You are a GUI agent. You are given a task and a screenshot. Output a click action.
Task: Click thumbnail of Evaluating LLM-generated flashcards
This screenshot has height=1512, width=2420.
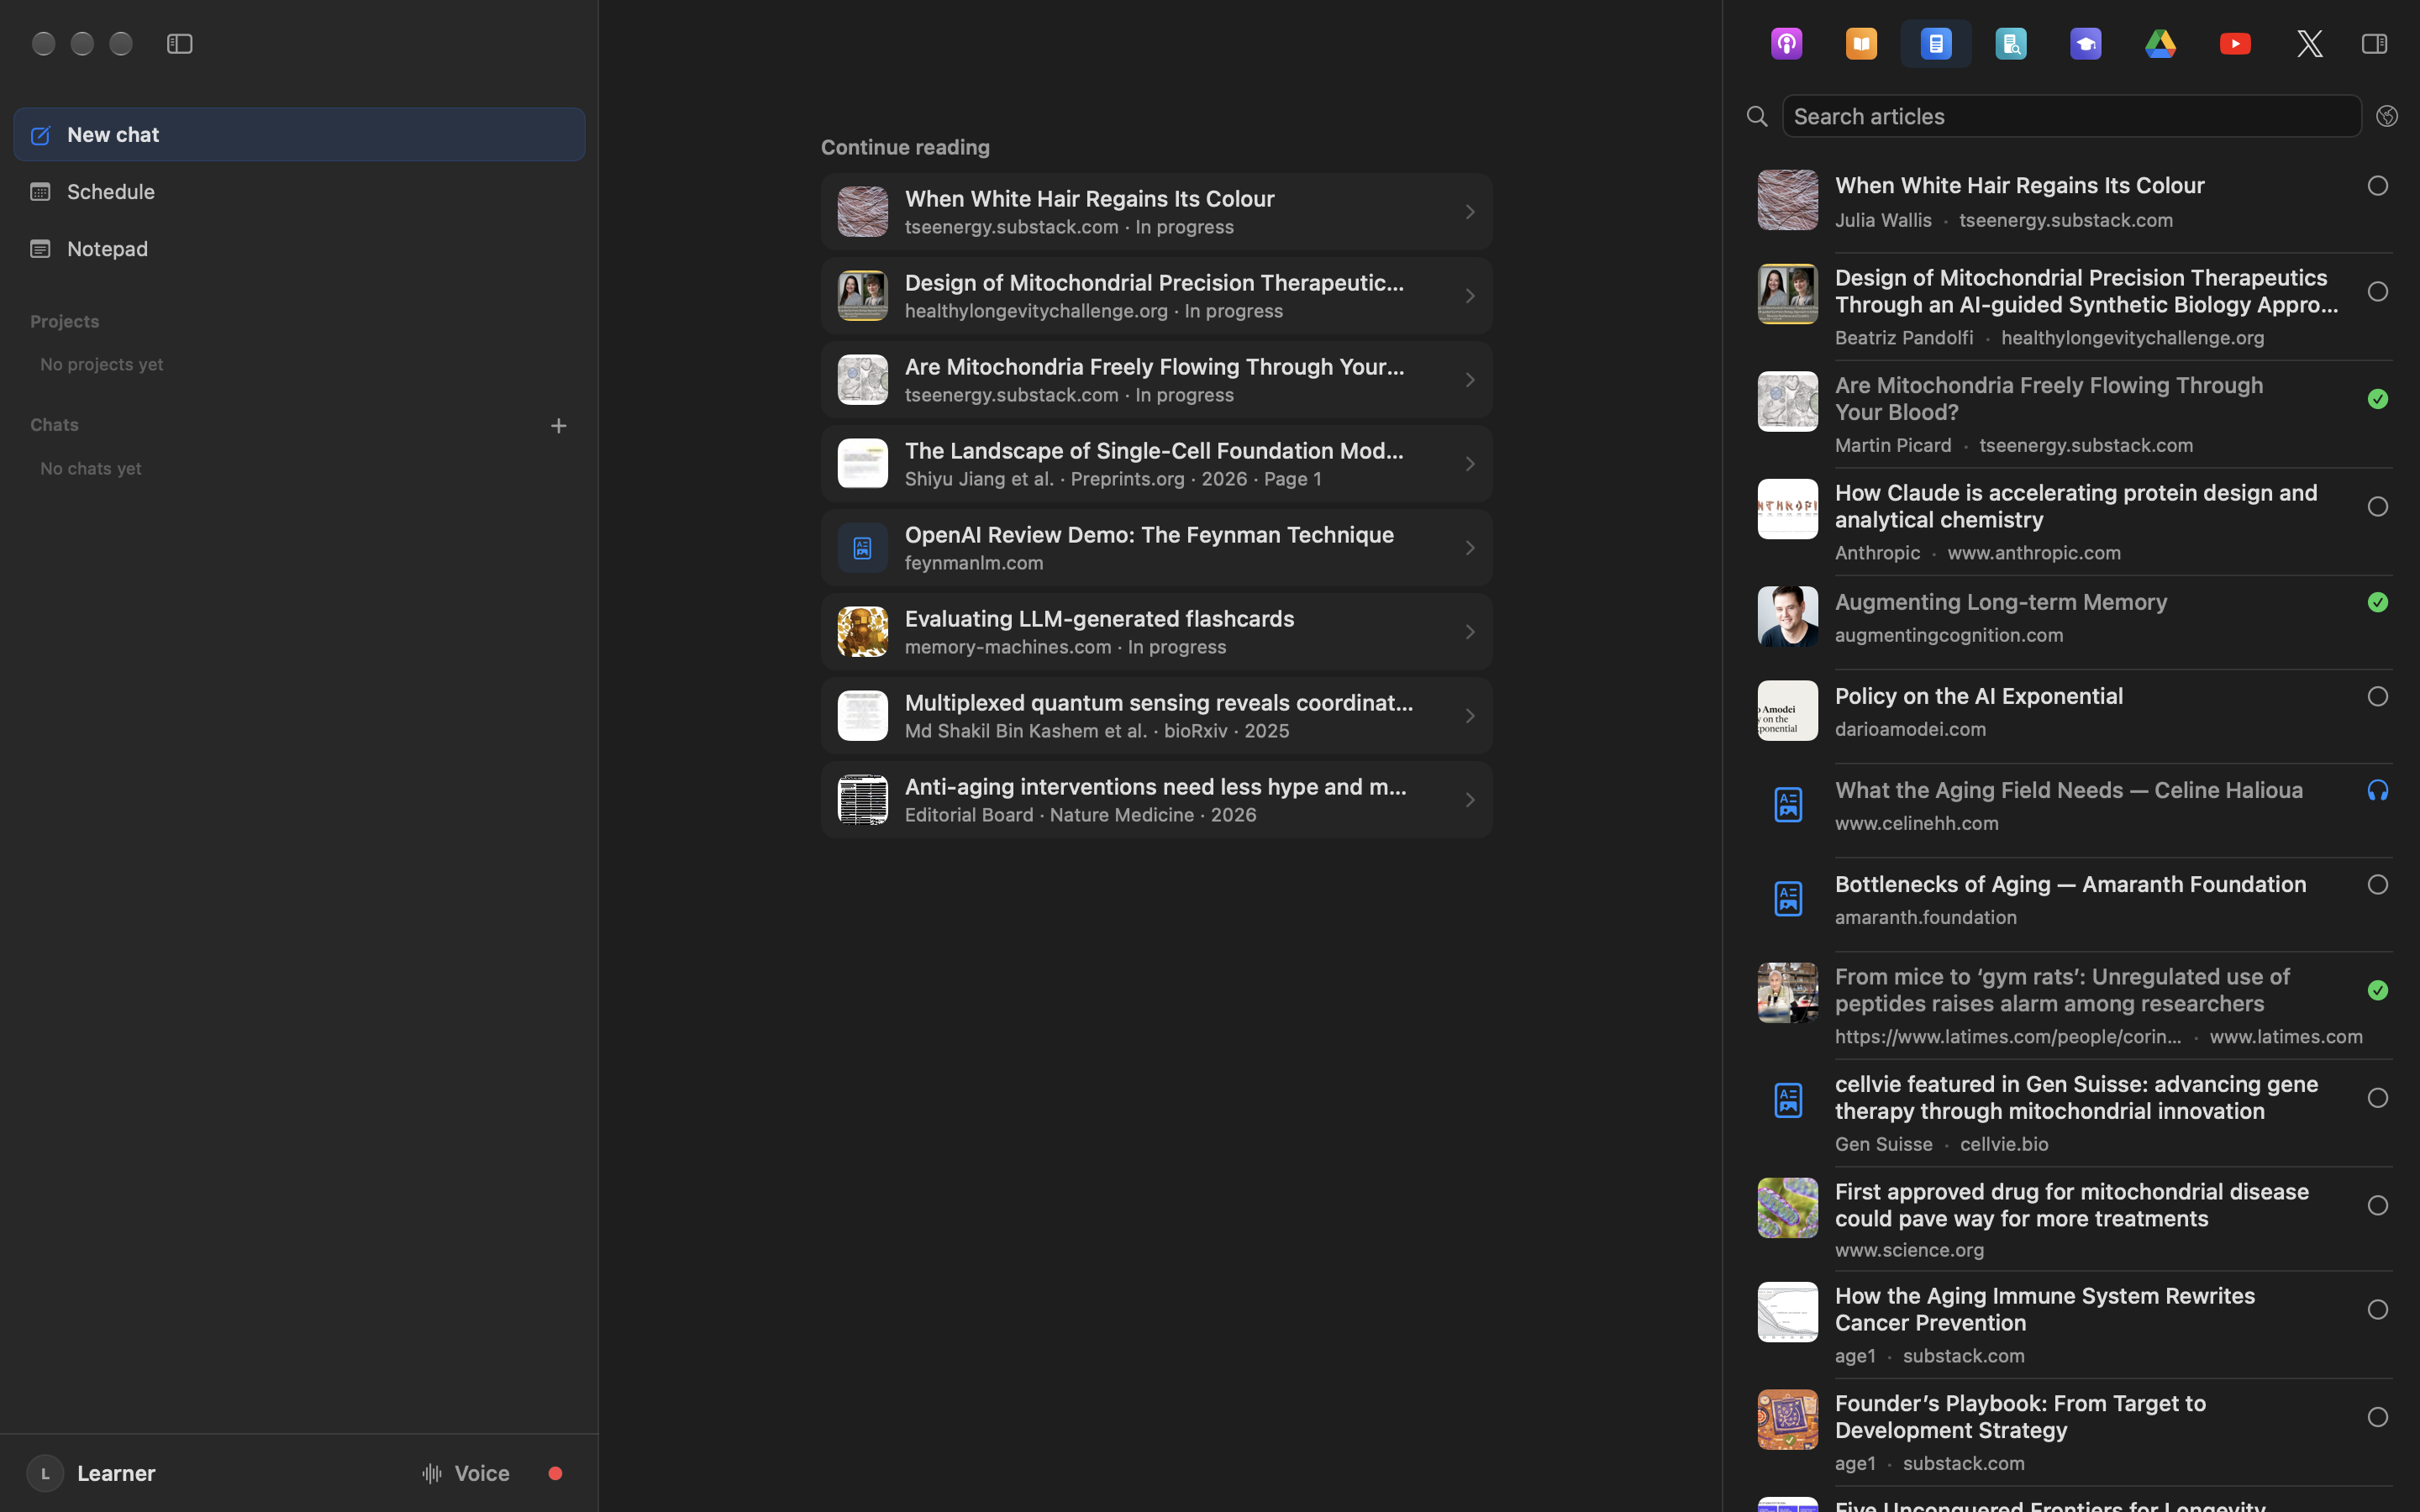[x=862, y=632]
